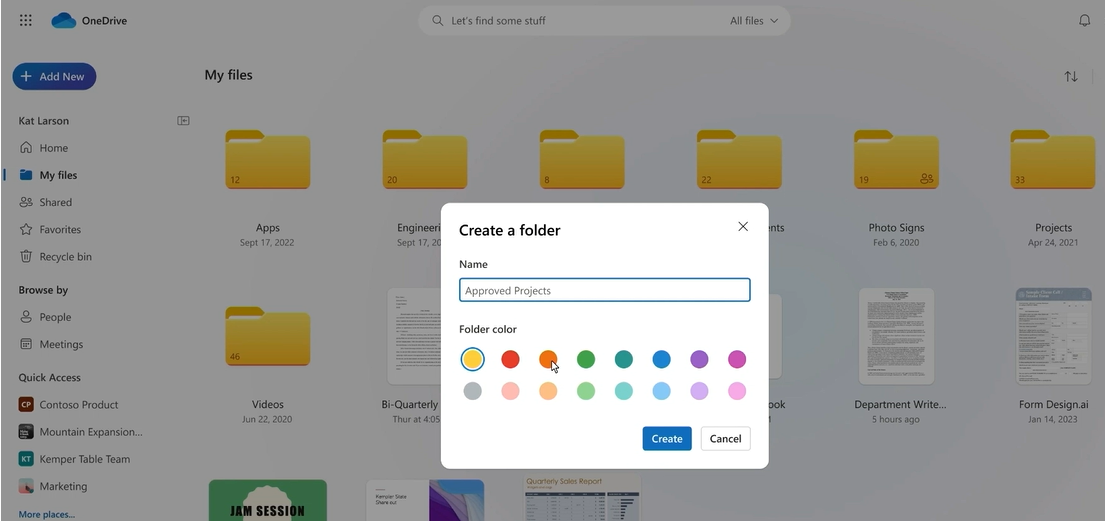This screenshot has width=1105, height=521.
Task: Click the folder Name input field
Action: (604, 290)
